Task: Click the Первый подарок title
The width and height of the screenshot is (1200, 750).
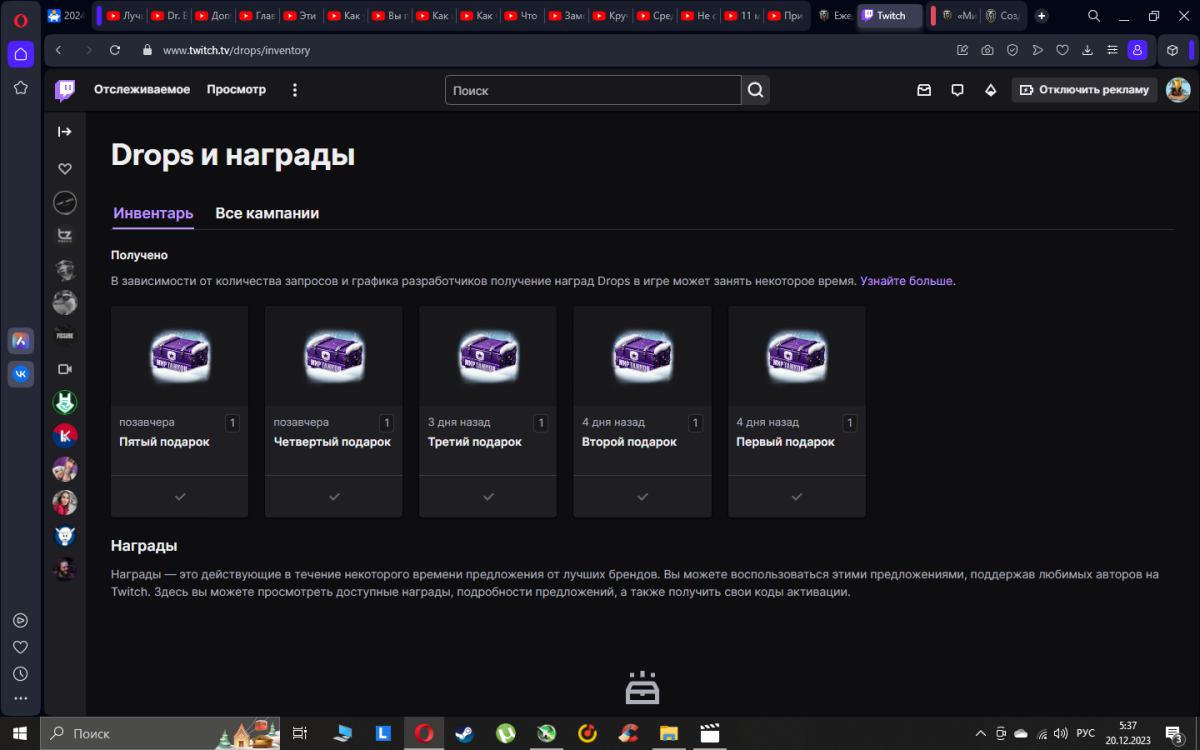Action: [785, 442]
